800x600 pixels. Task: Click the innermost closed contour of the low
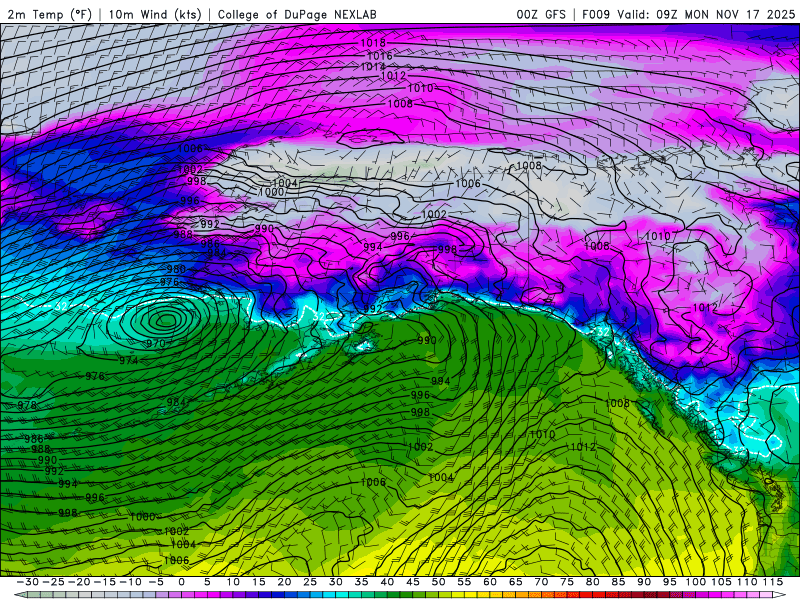pos(166,320)
